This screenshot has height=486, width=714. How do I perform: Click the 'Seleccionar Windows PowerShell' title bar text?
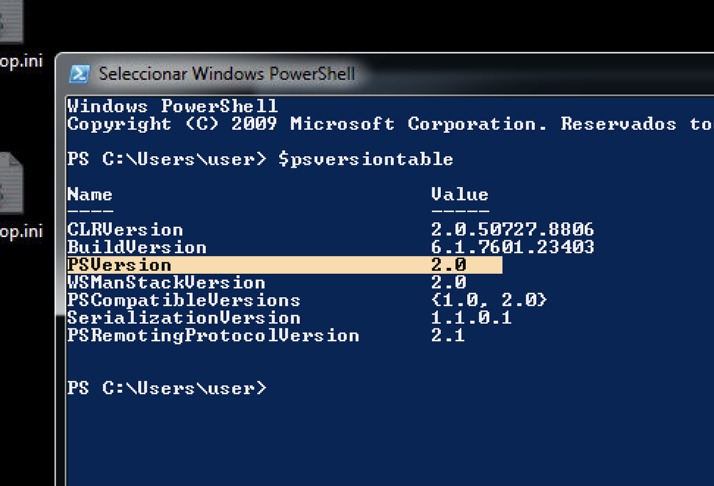(x=226, y=74)
